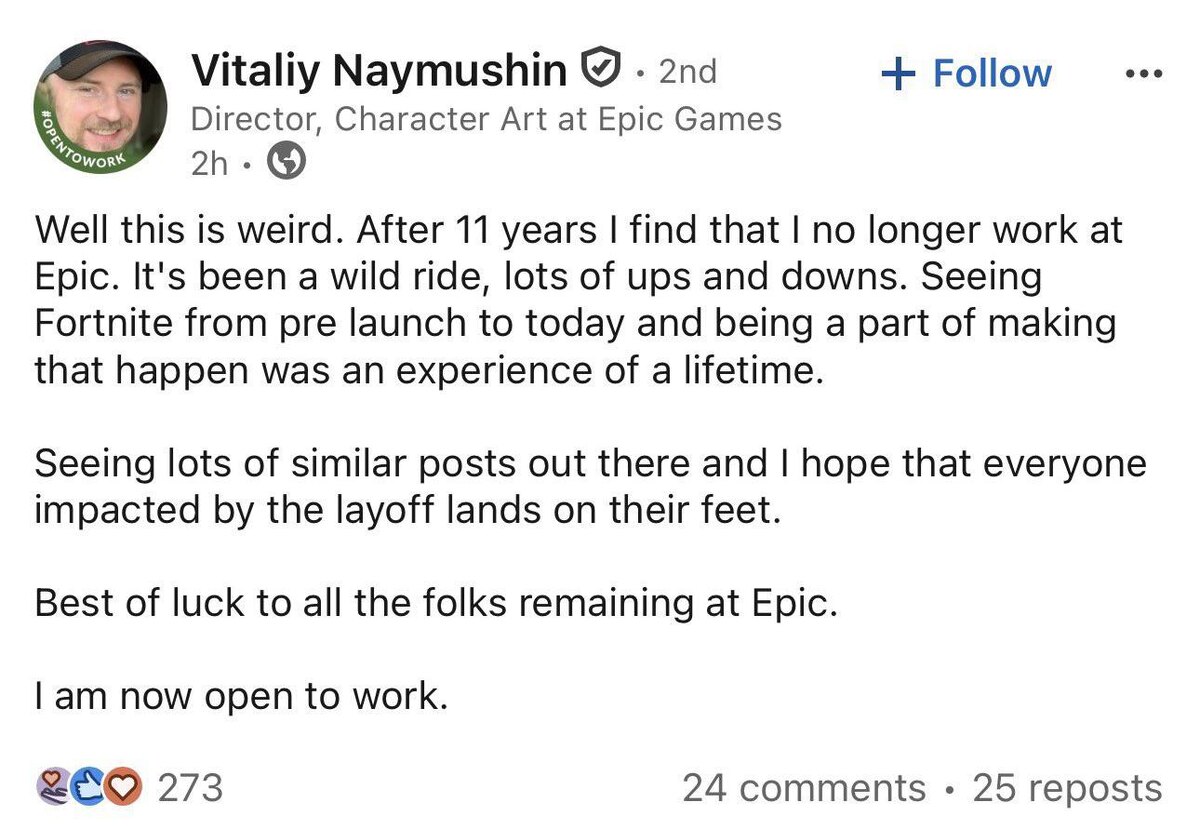
Task: Click the "Best of luck" sentence
Action: pos(435,605)
